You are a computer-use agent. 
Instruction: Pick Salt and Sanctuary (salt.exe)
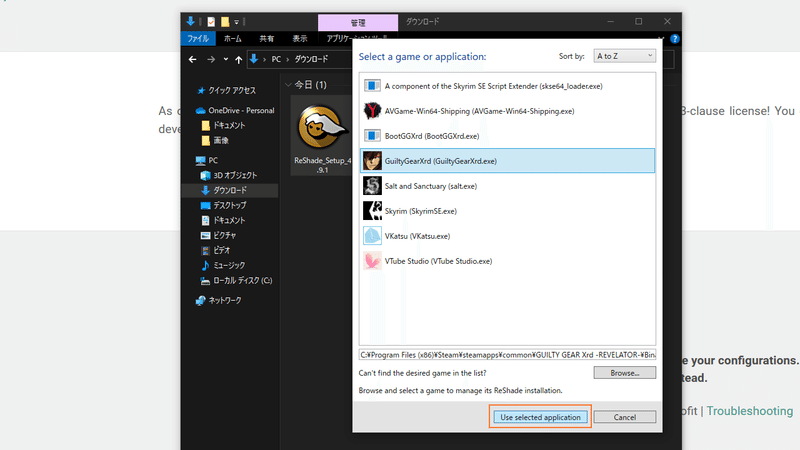[x=507, y=186]
